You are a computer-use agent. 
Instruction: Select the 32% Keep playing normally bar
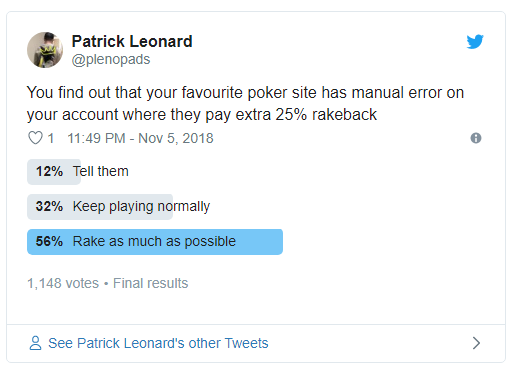100,207
